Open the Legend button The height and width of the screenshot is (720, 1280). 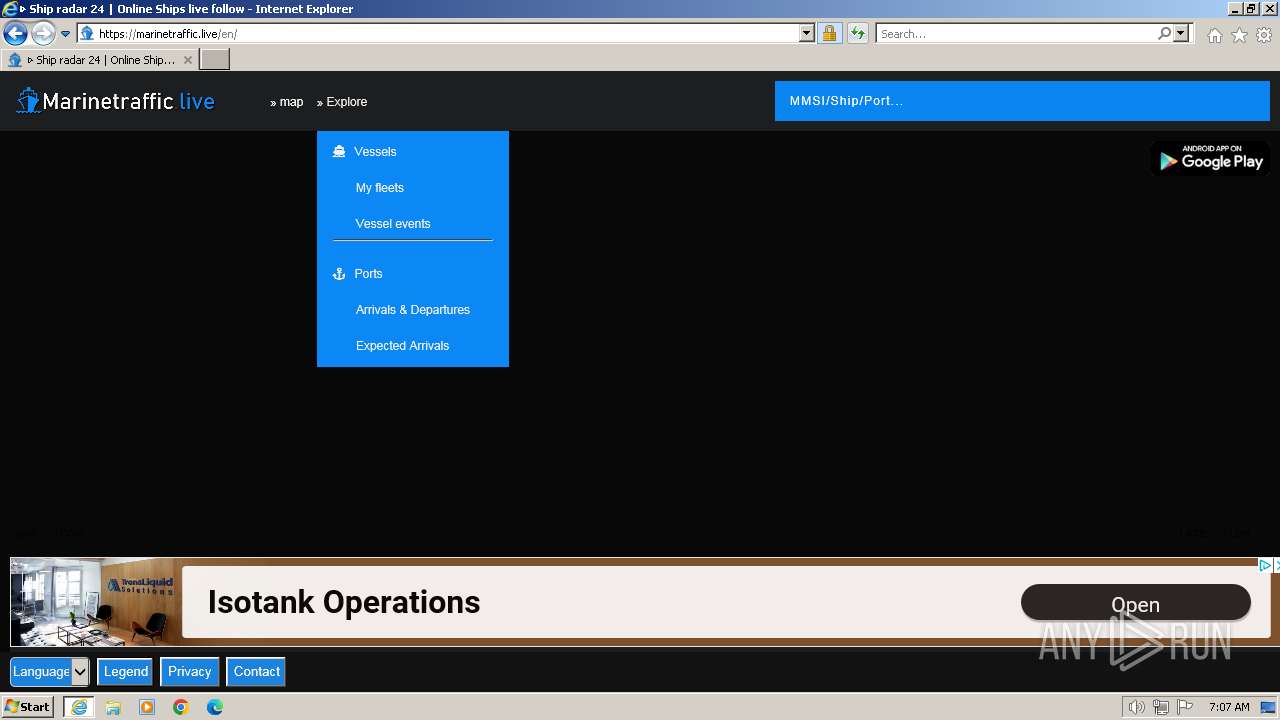126,672
